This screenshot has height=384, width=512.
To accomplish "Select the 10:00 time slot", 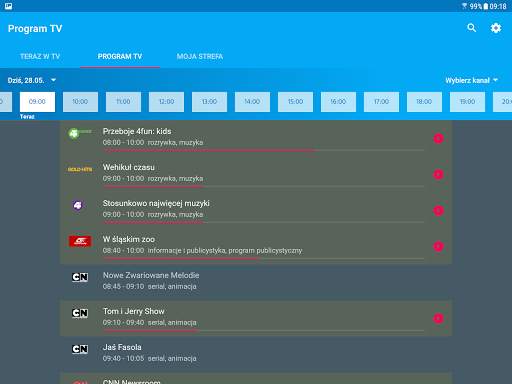I will click(x=80, y=102).
